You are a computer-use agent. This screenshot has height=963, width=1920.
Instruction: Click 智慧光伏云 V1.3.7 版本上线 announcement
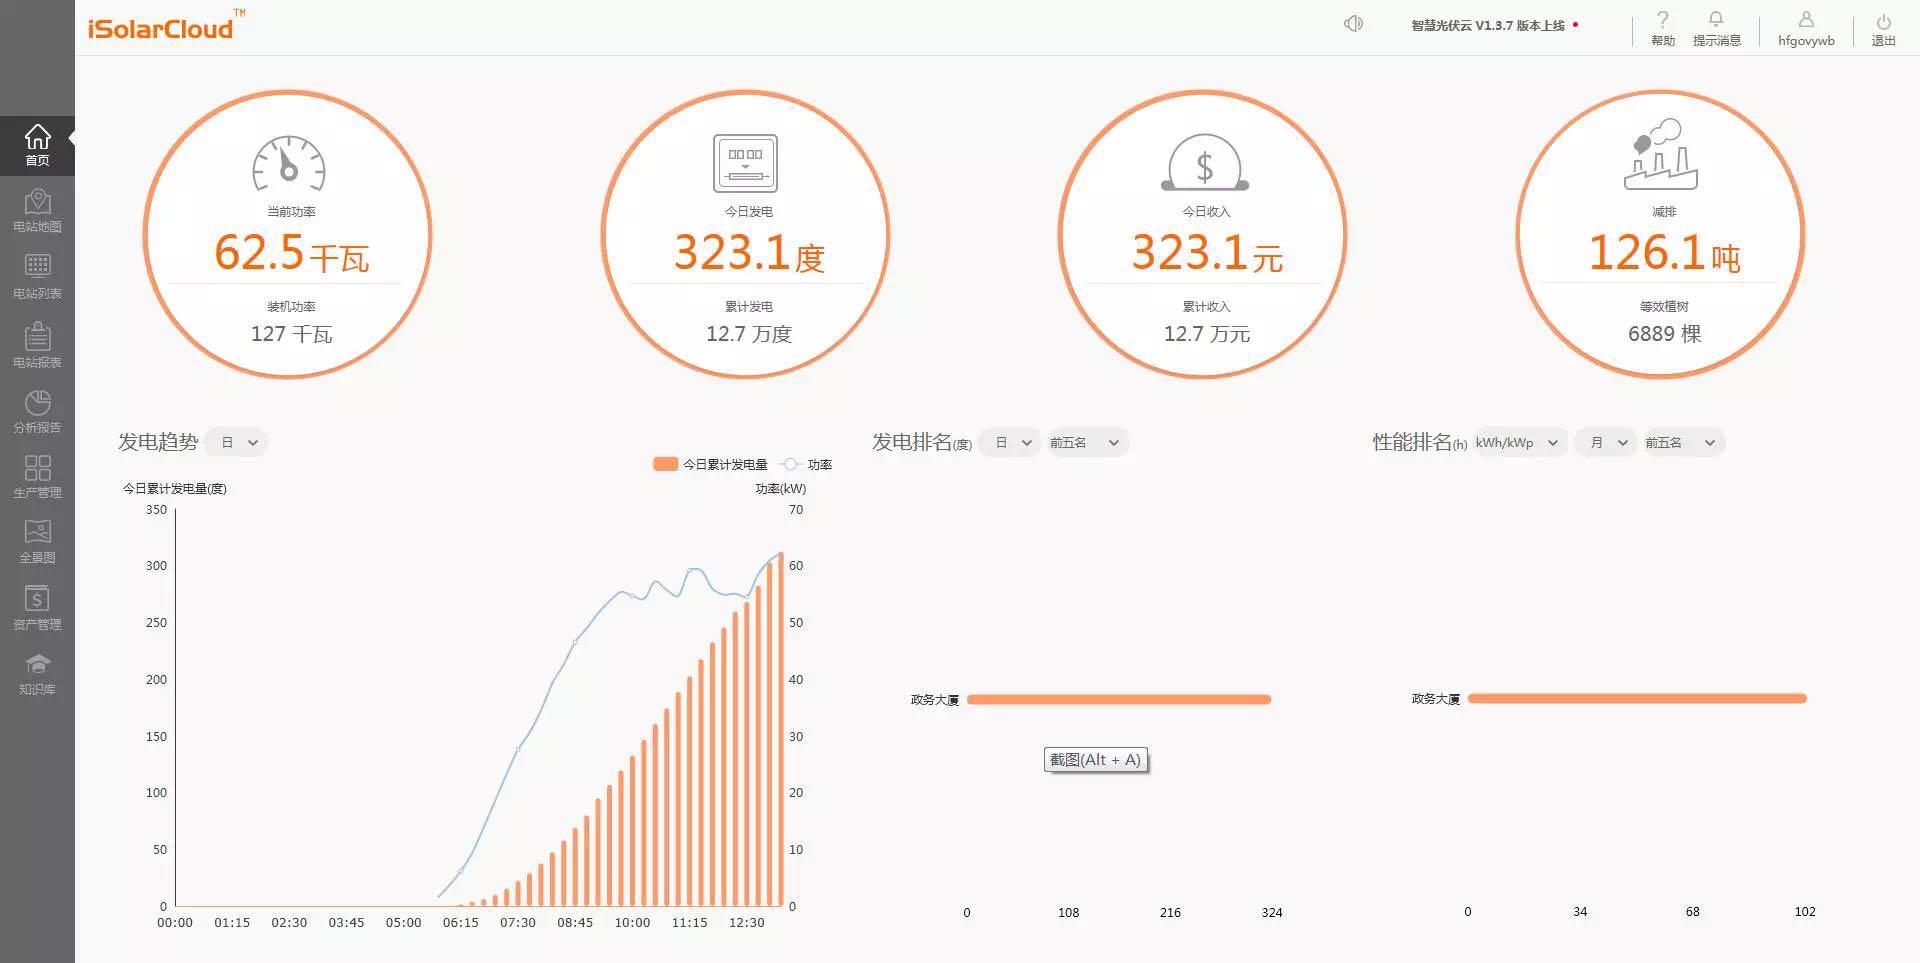pyautogui.click(x=1488, y=26)
